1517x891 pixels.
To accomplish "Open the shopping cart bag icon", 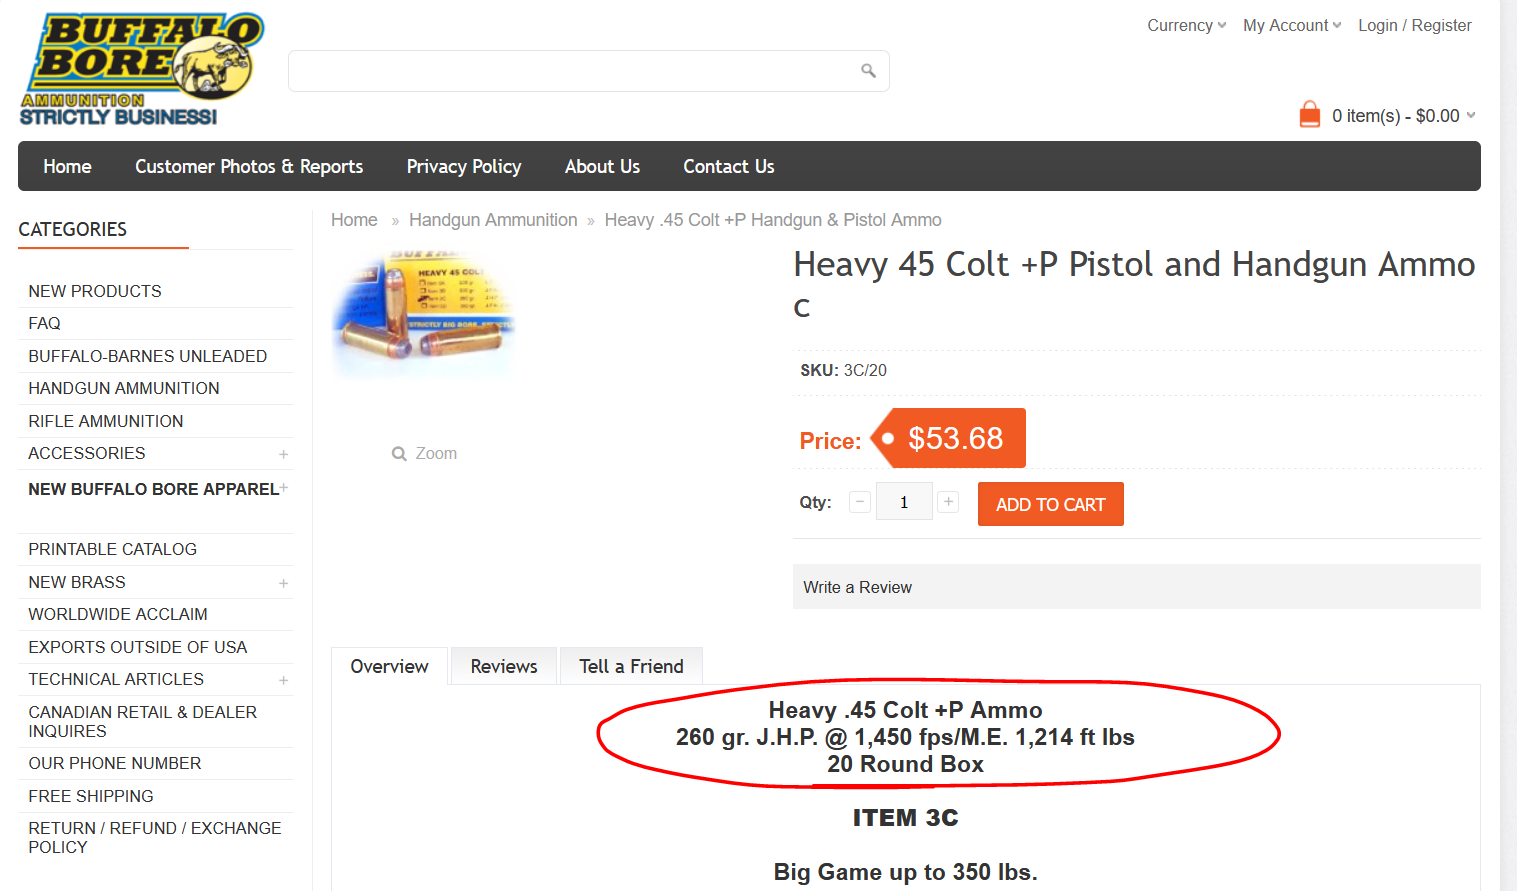I will point(1310,115).
